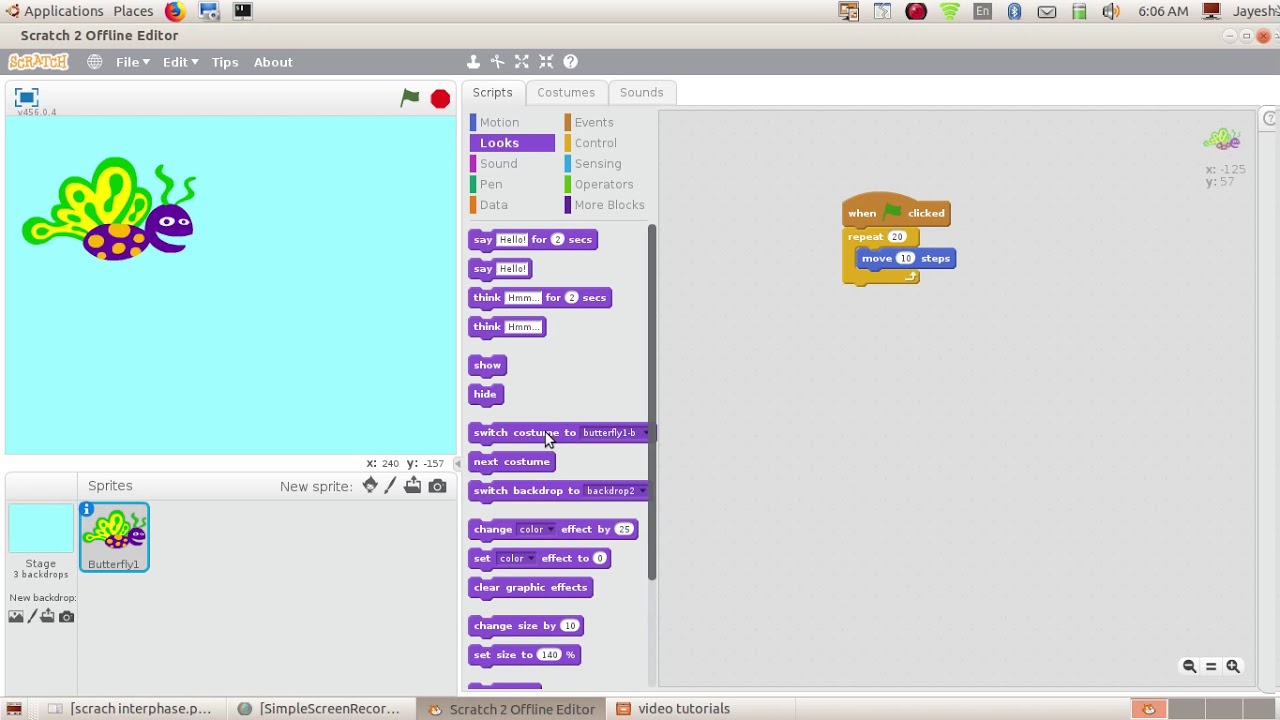Click the red stop button
This screenshot has width=1280, height=720.
[440, 98]
